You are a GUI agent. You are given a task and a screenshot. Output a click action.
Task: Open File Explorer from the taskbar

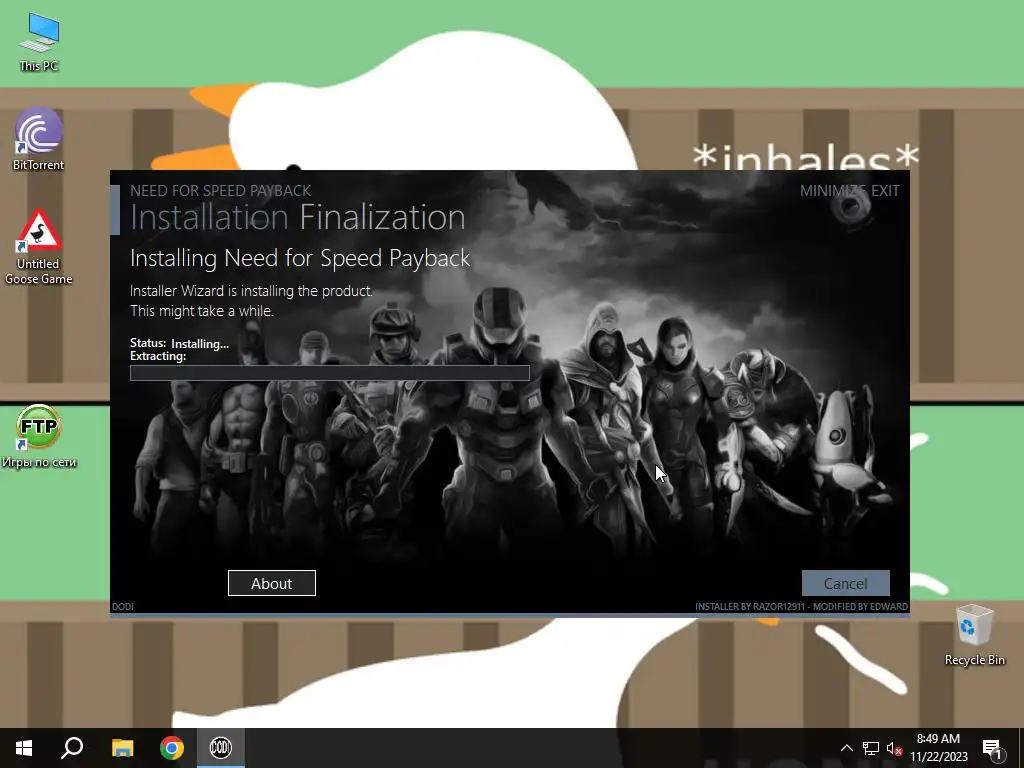tap(122, 748)
